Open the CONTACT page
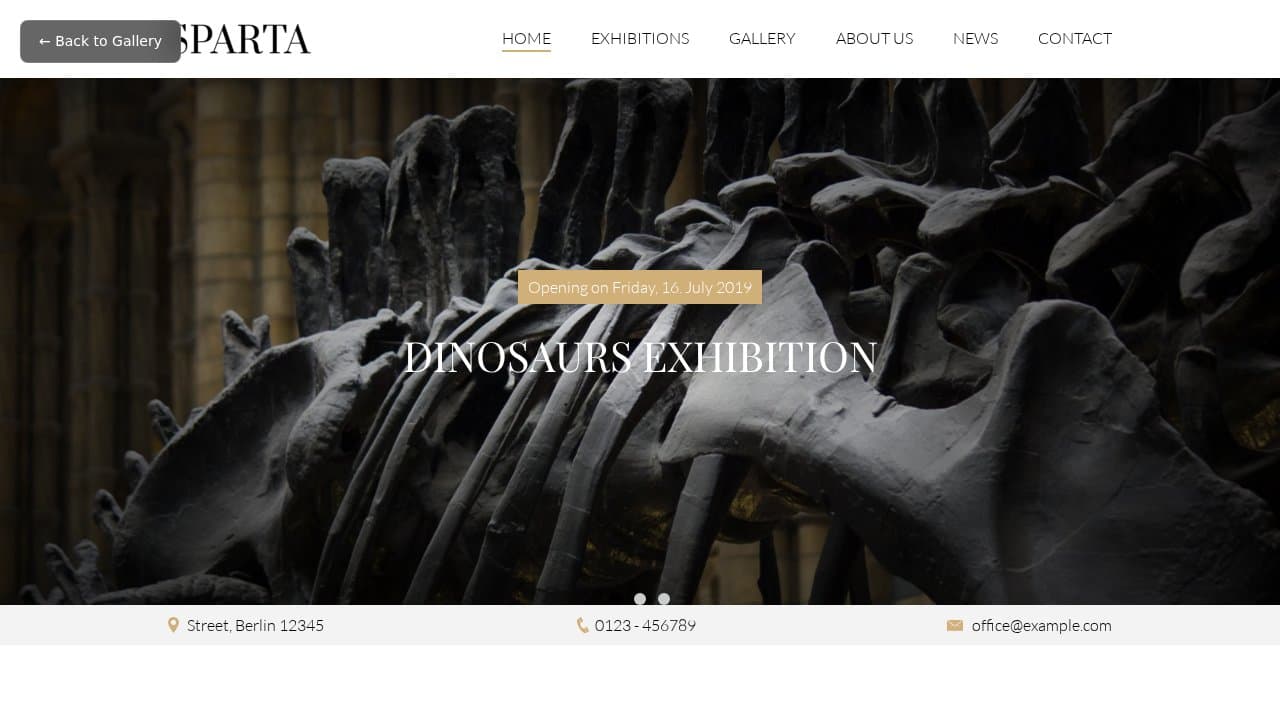The image size is (1280, 720). click(1075, 38)
